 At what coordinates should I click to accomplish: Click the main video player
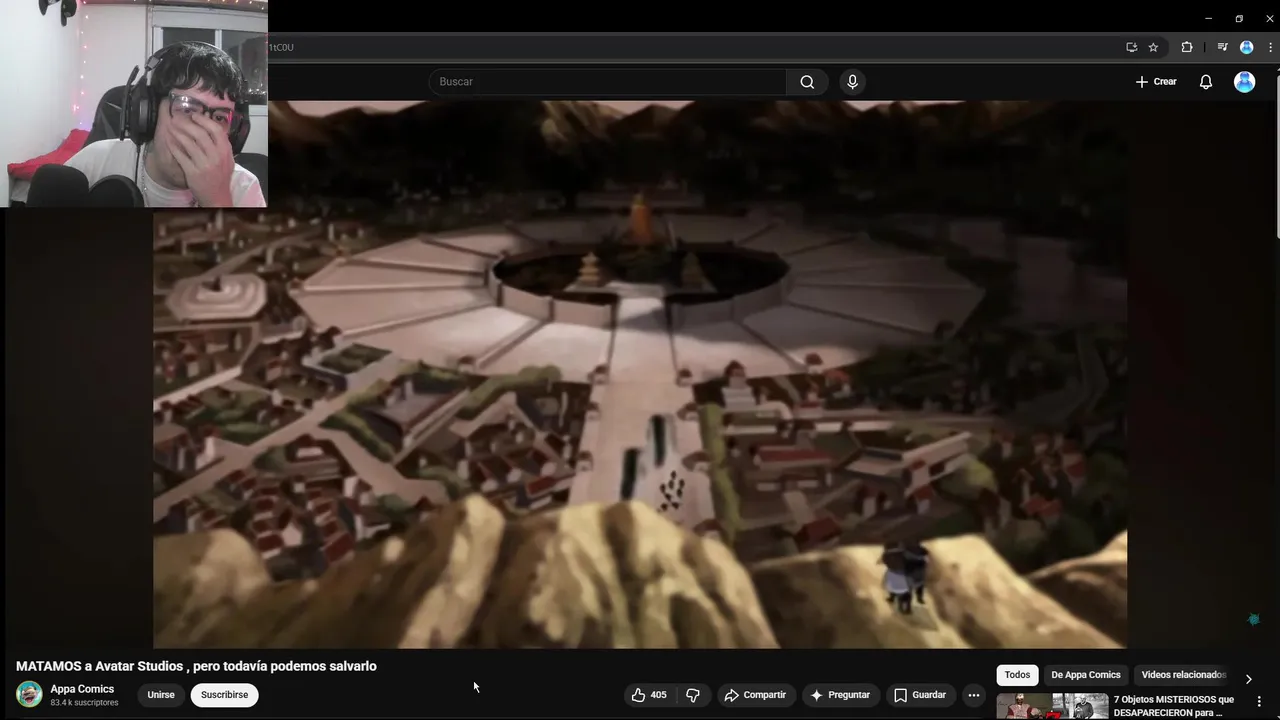(640, 374)
